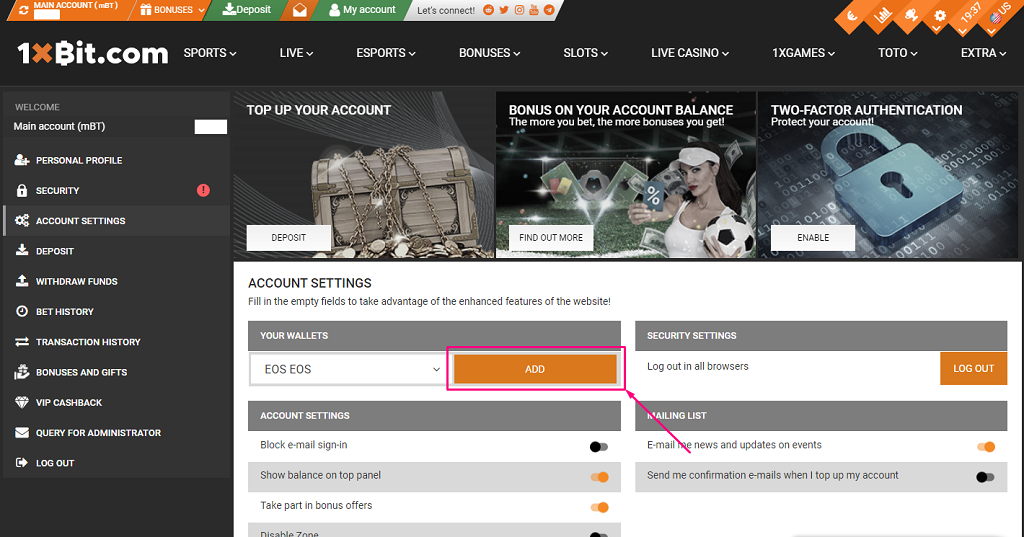Click the DEPOSIT button on the top-up banner
This screenshot has height=537, width=1024.
tap(289, 238)
